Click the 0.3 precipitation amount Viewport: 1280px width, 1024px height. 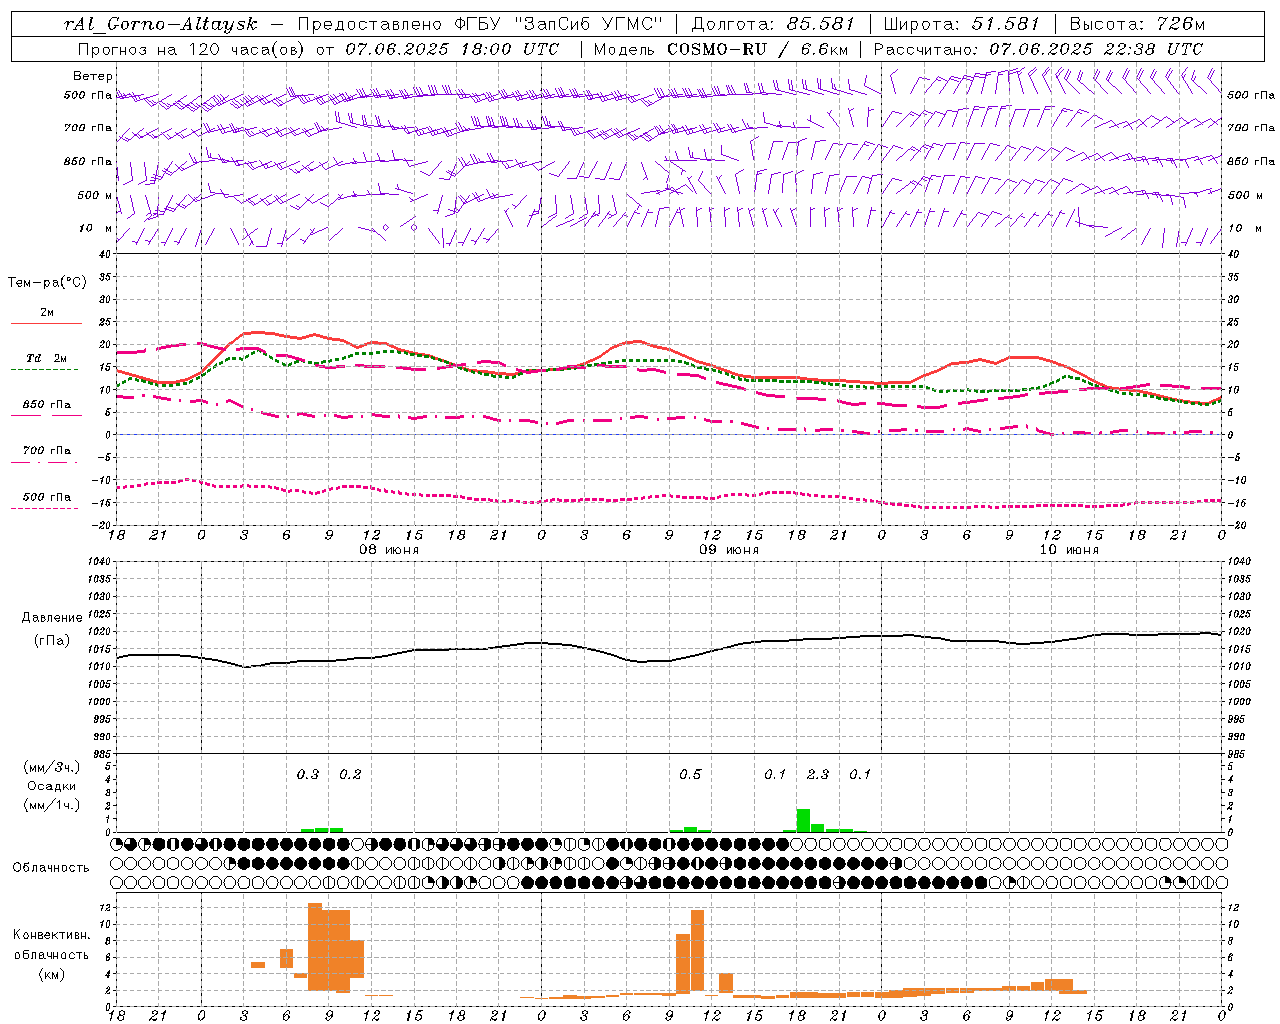[x=308, y=774]
